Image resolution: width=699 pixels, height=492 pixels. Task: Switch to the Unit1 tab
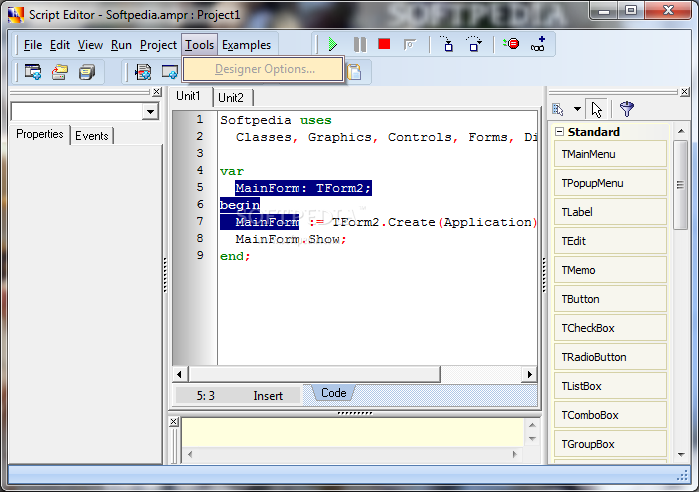pyautogui.click(x=189, y=96)
